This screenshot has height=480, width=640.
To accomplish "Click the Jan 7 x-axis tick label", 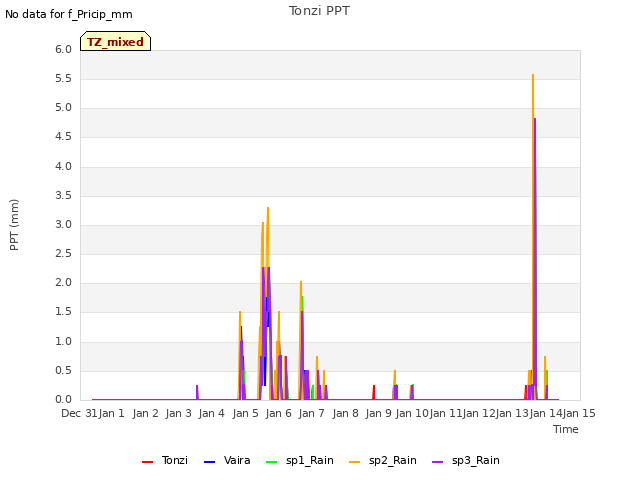I will click(x=311, y=413).
